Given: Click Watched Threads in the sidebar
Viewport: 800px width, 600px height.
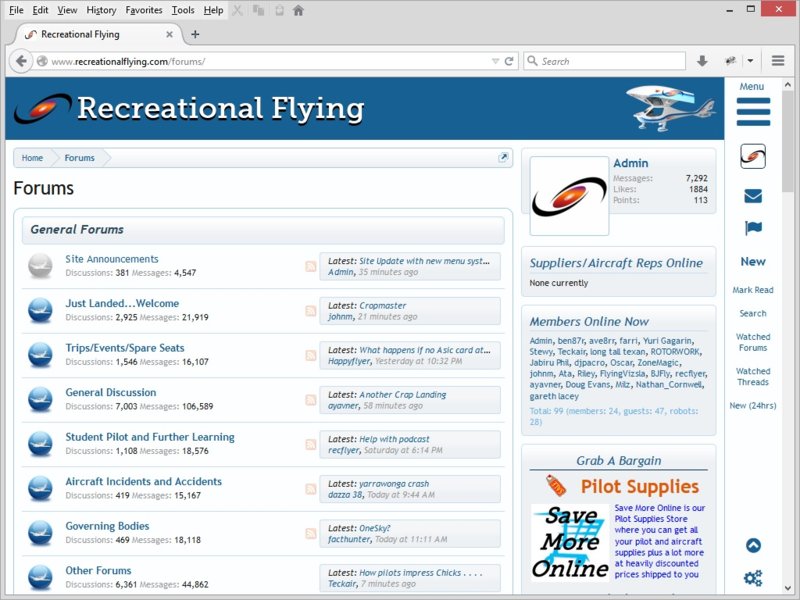Looking at the screenshot, I should click(x=753, y=377).
